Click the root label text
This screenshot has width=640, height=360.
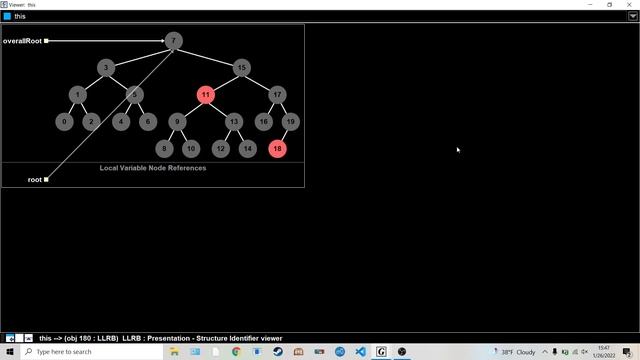[35, 180]
